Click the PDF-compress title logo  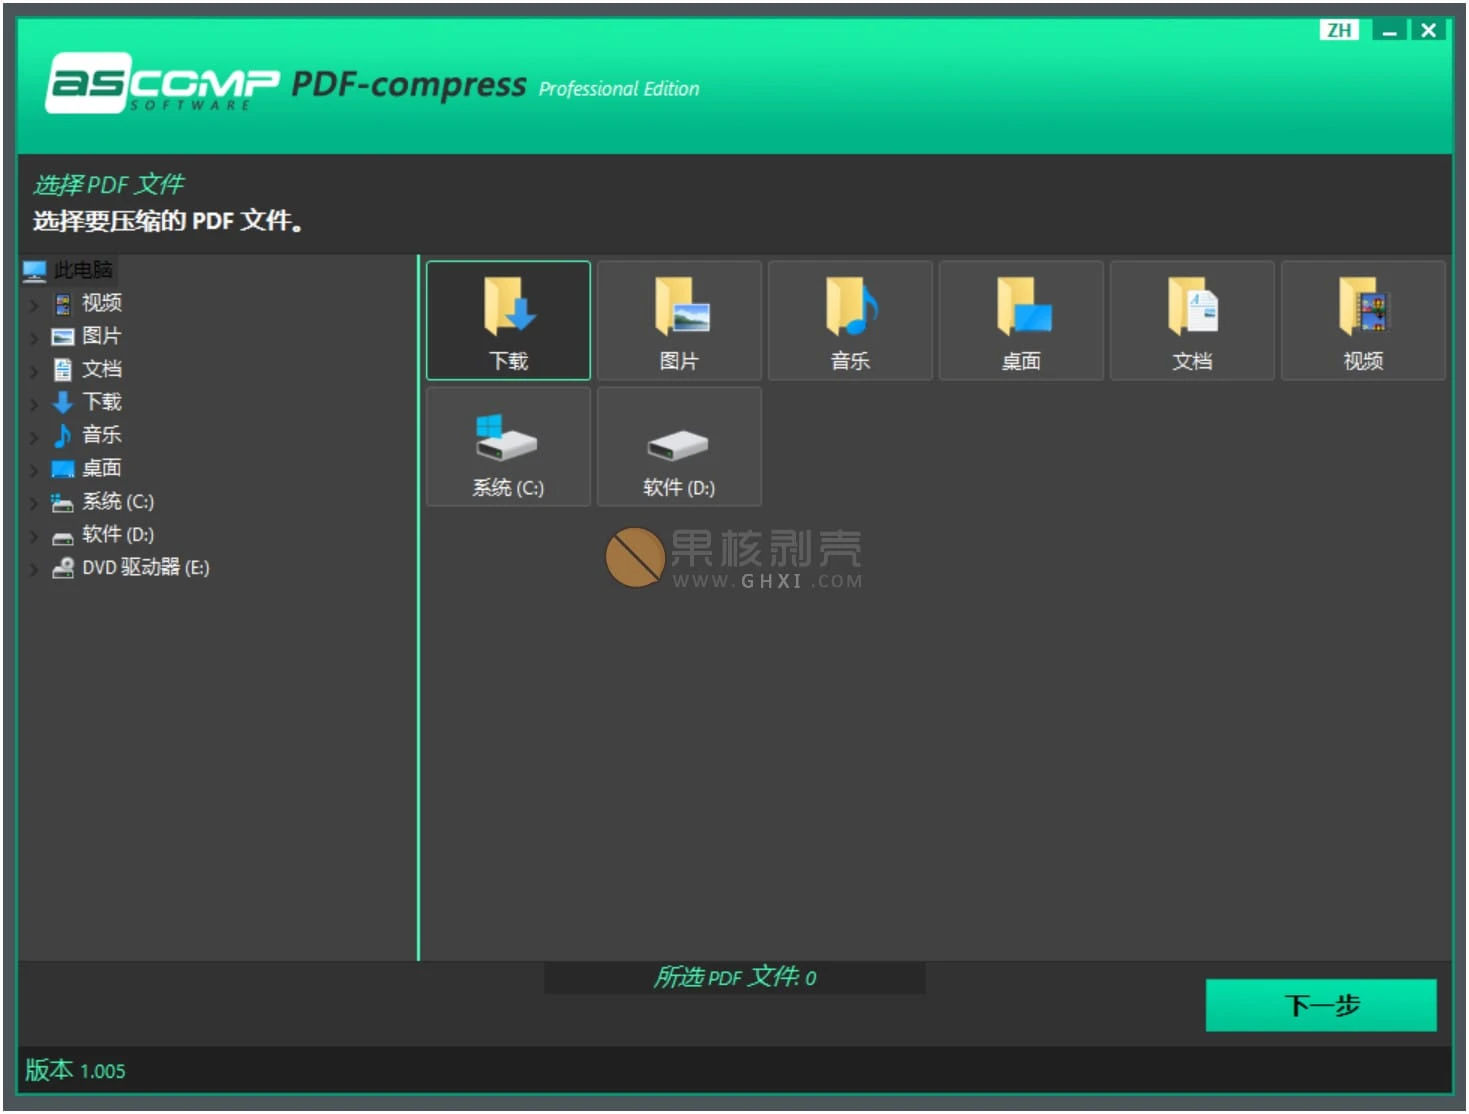click(x=408, y=85)
